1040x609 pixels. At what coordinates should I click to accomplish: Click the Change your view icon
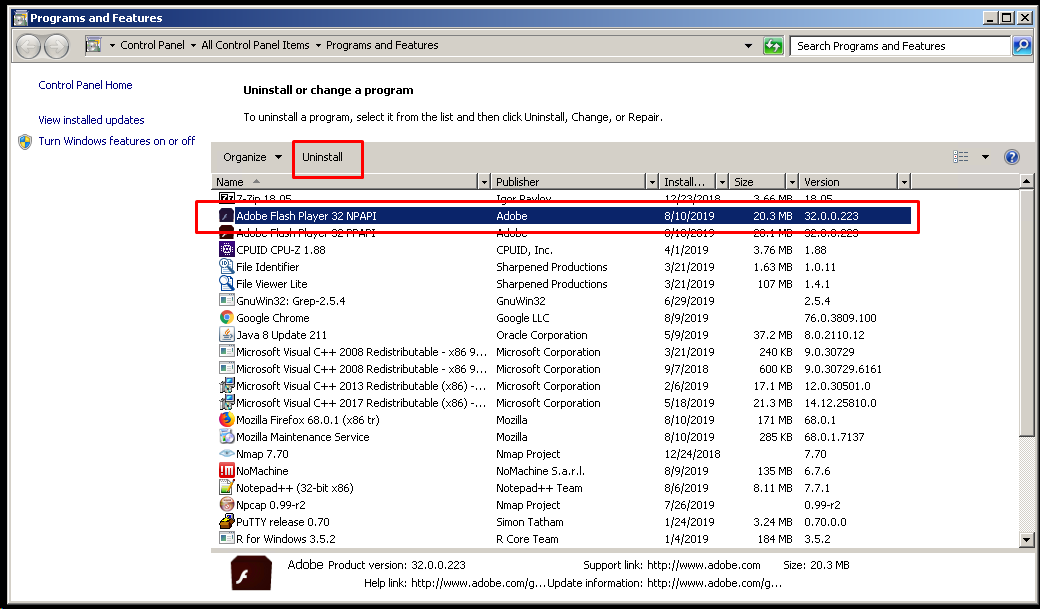click(960, 157)
